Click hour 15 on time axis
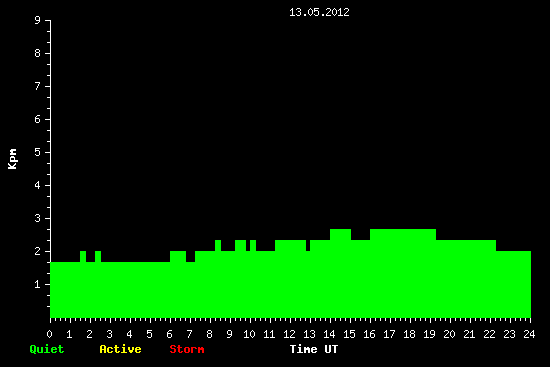 (349, 334)
